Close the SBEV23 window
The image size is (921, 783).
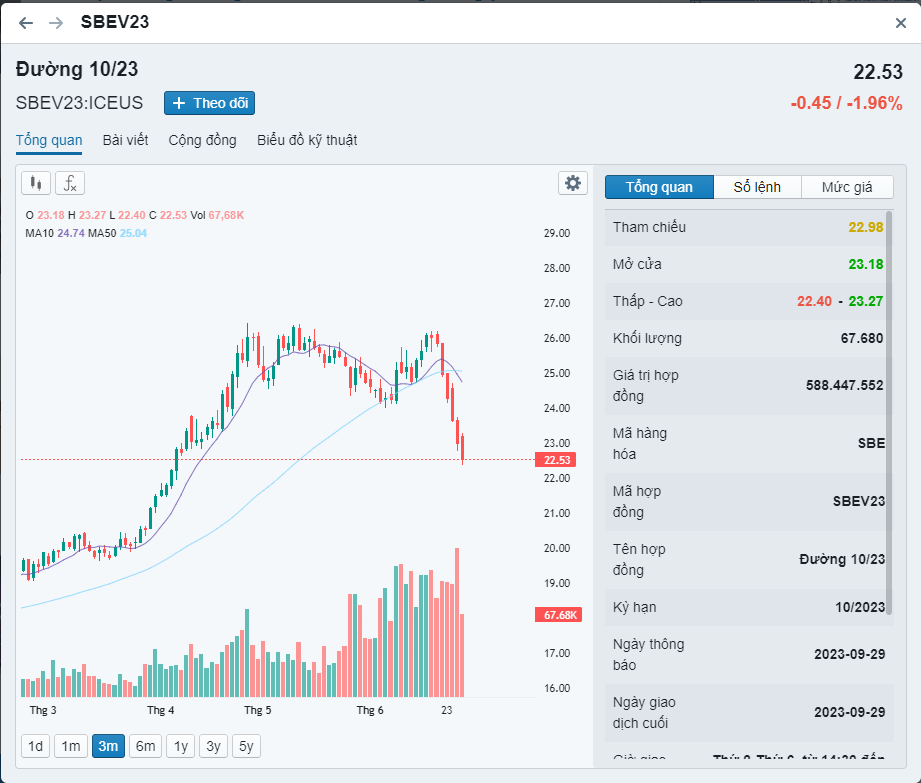(900, 23)
